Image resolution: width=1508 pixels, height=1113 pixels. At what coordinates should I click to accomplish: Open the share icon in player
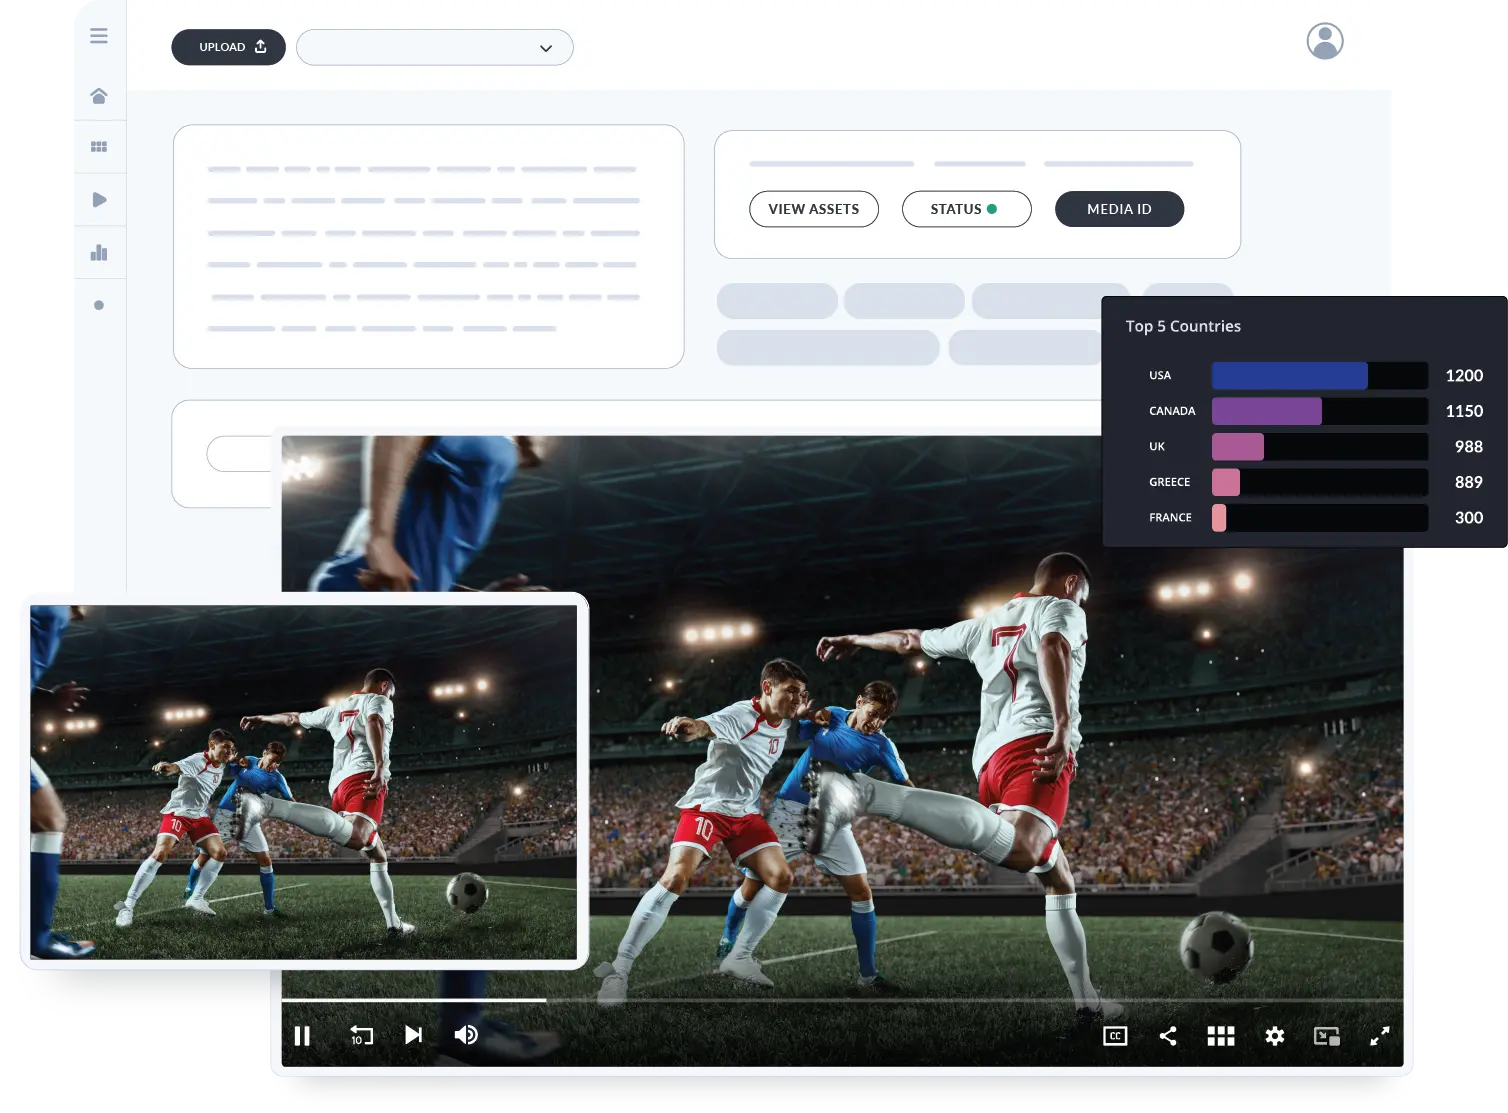pyautogui.click(x=1168, y=1036)
